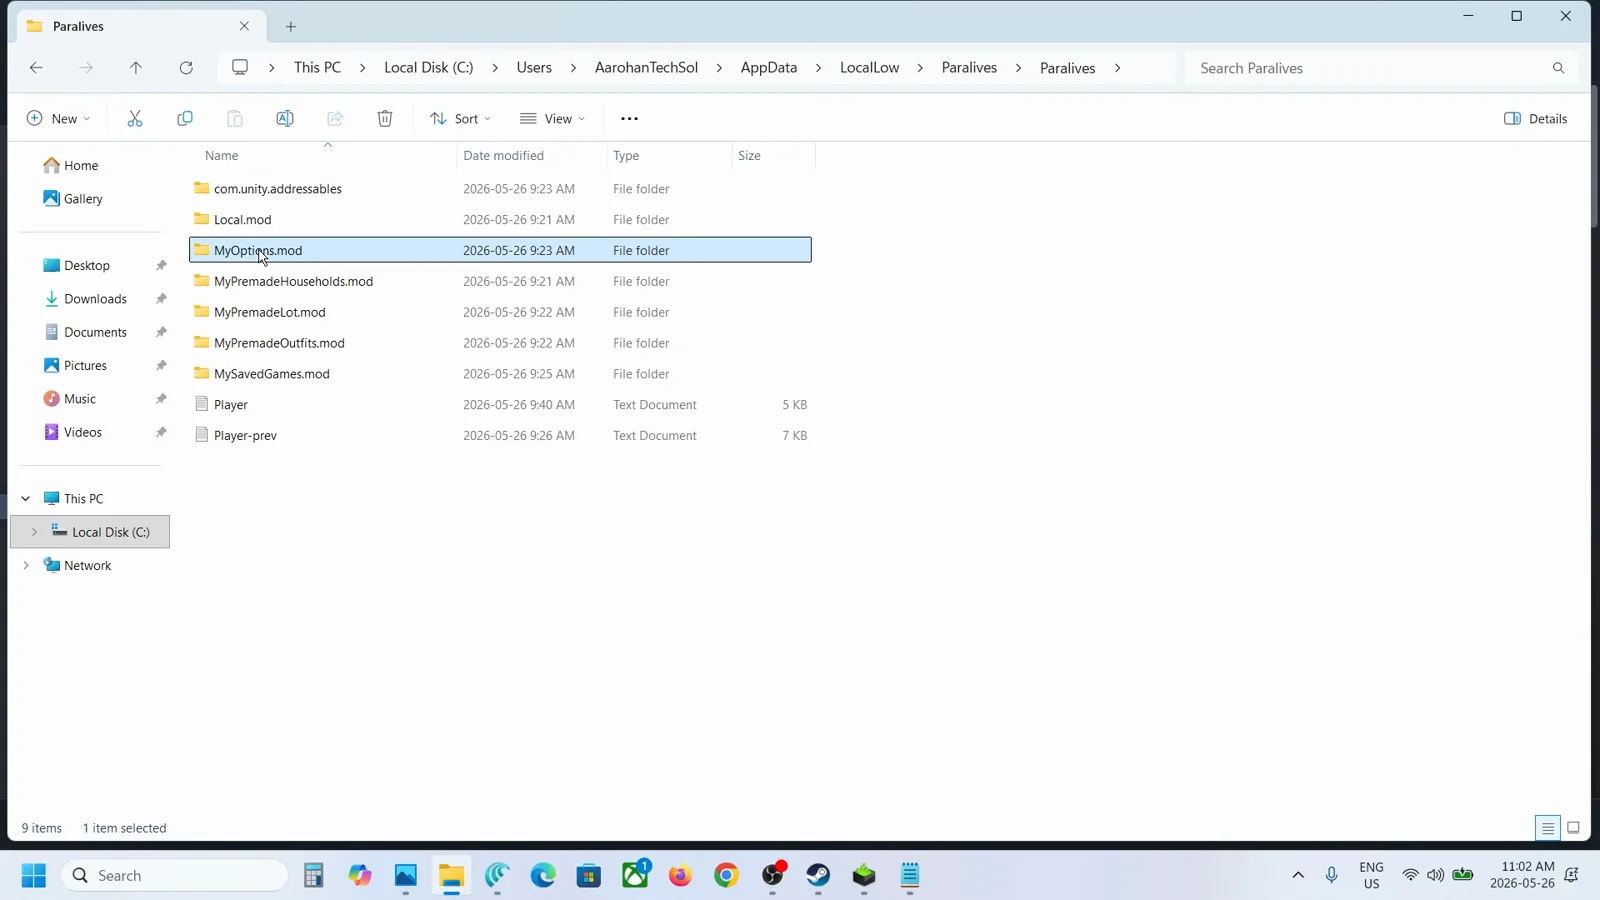Image resolution: width=1600 pixels, height=900 pixels.
Task: Open Steam from the taskbar
Action: tap(818, 876)
